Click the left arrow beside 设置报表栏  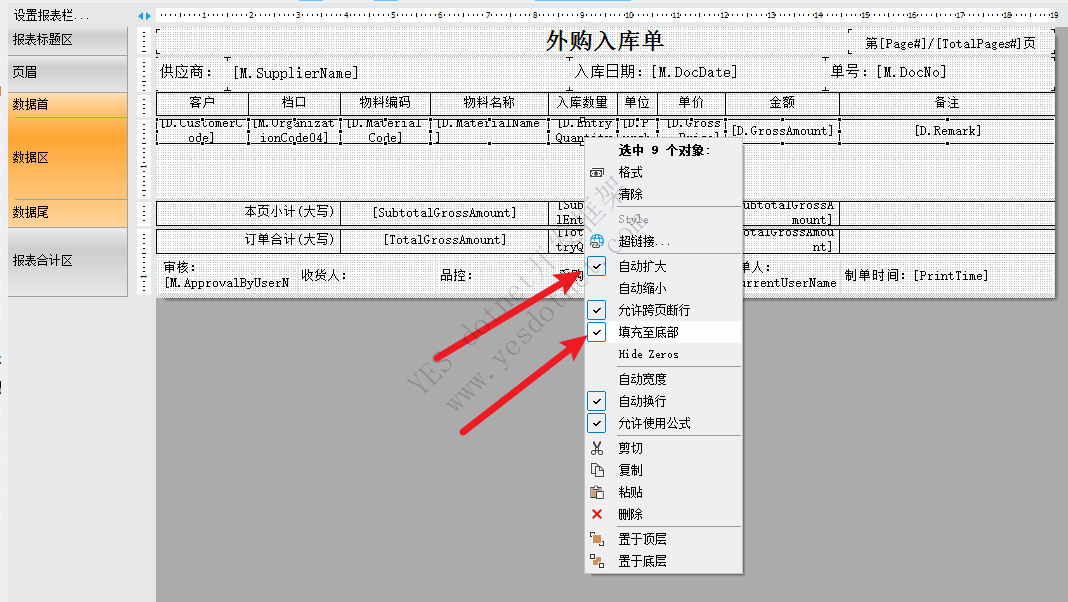pyautogui.click(x=140, y=16)
